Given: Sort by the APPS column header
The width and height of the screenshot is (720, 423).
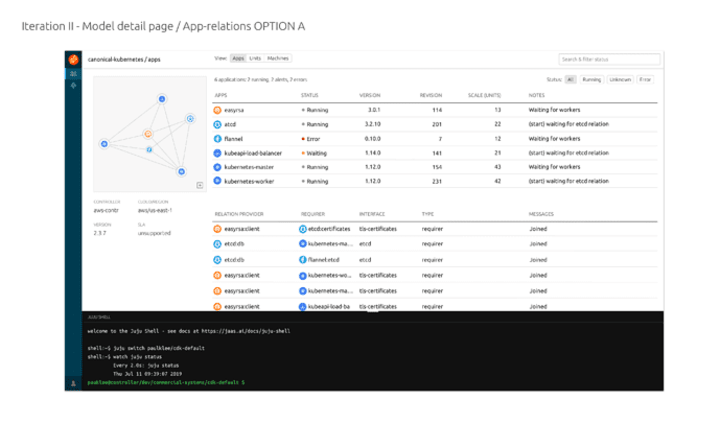Looking at the screenshot, I should (x=221, y=95).
